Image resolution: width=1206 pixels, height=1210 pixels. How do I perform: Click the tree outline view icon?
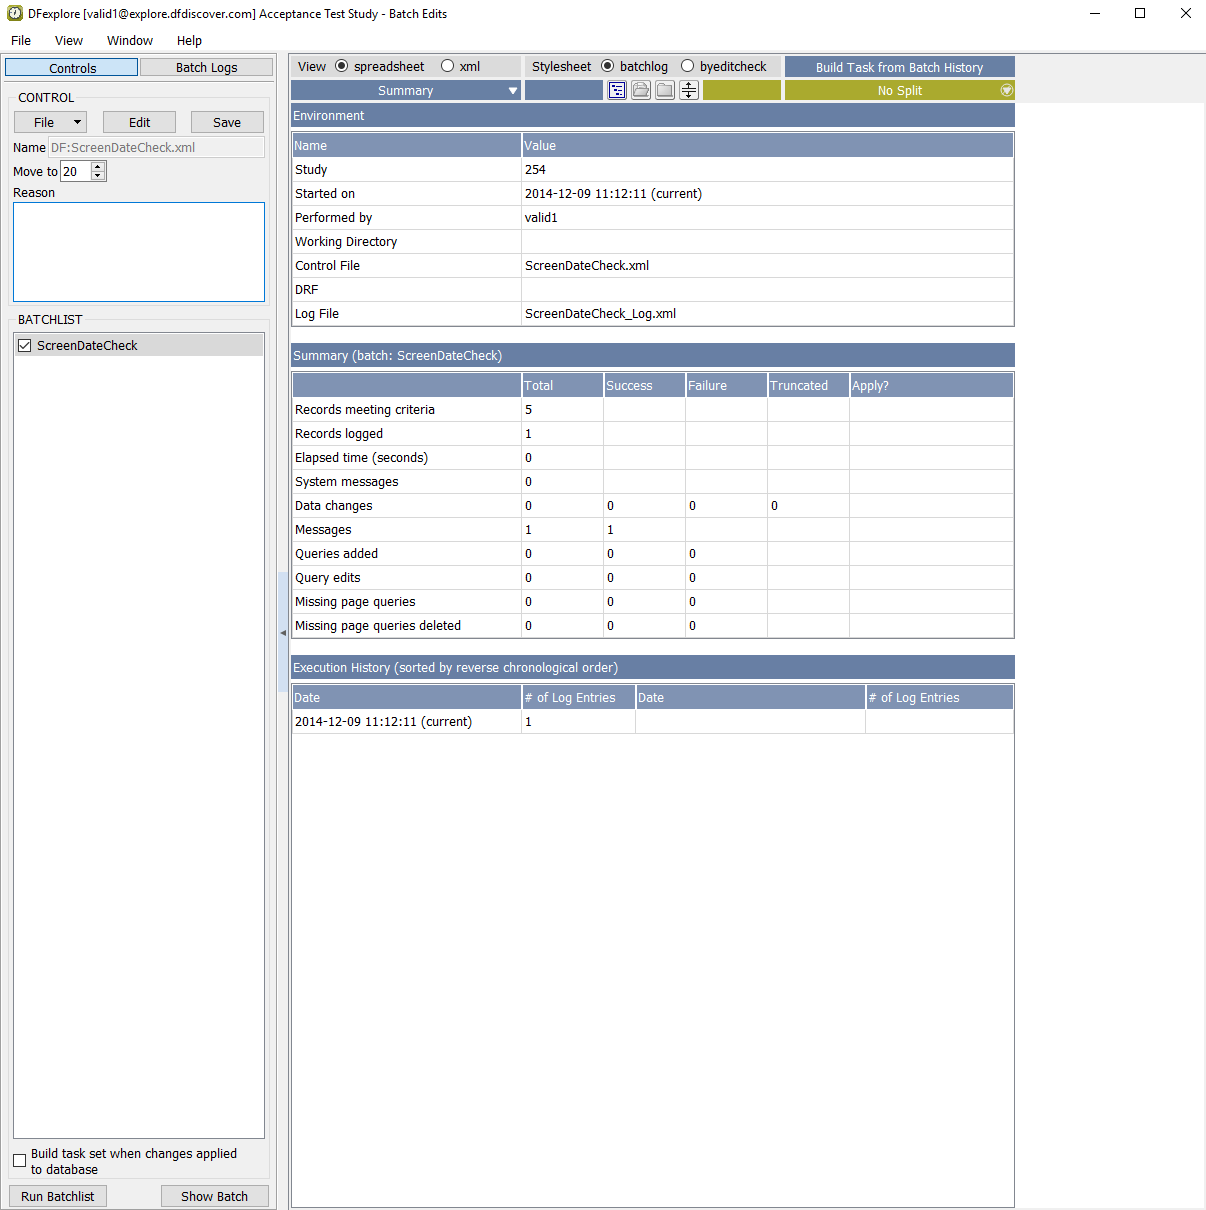617,90
